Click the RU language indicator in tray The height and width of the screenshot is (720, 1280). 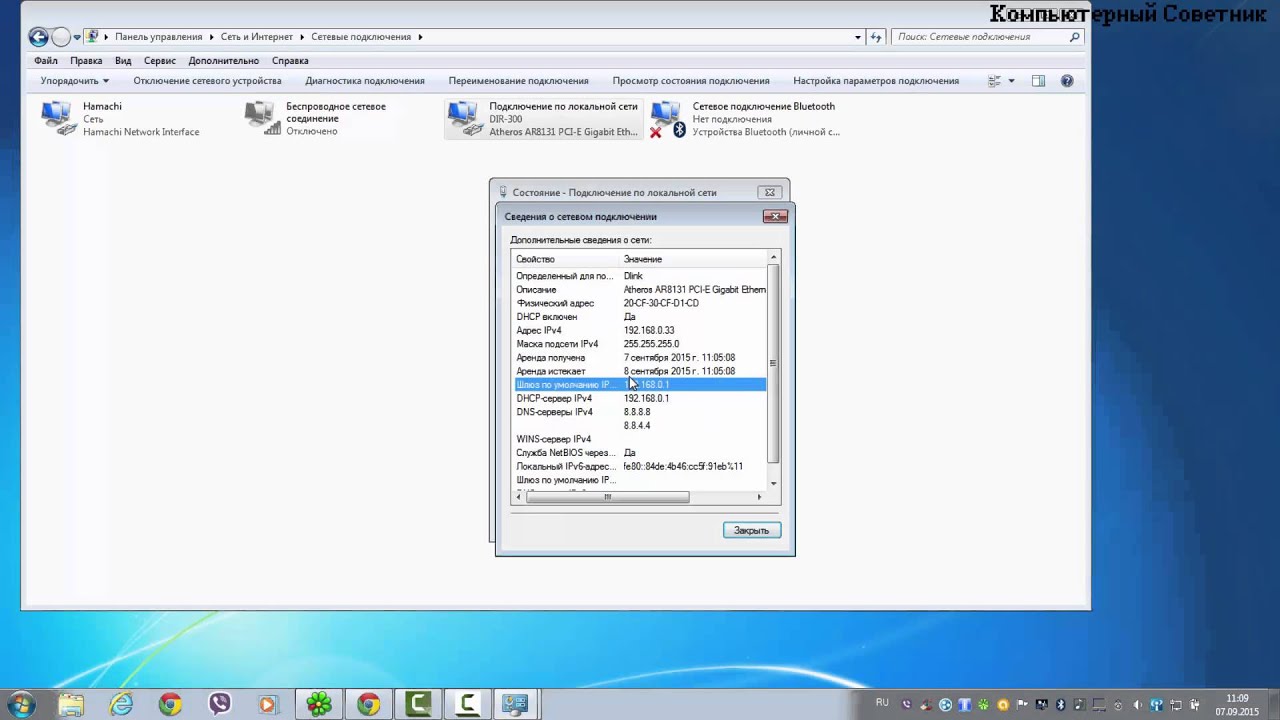(882, 703)
